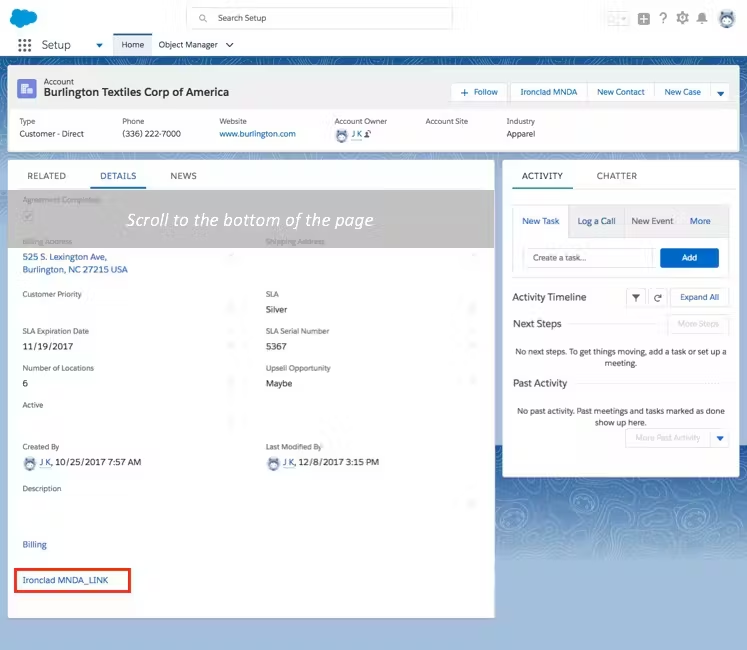747x650 pixels.
Task: Click the More Past Activity button
Action: pyautogui.click(x=667, y=438)
